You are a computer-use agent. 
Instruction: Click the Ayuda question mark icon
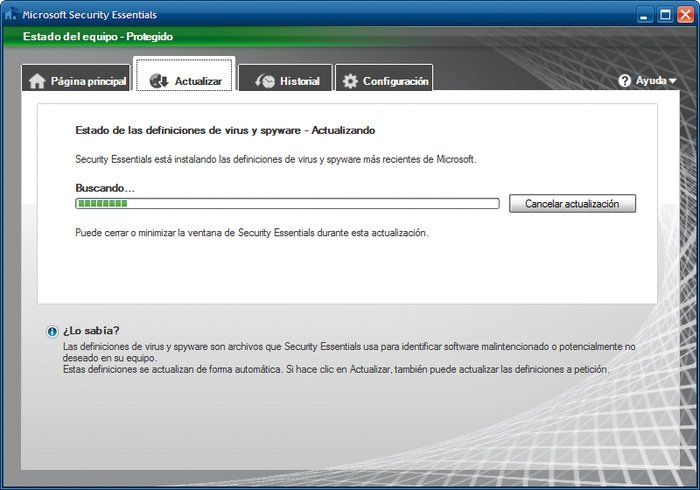point(625,81)
